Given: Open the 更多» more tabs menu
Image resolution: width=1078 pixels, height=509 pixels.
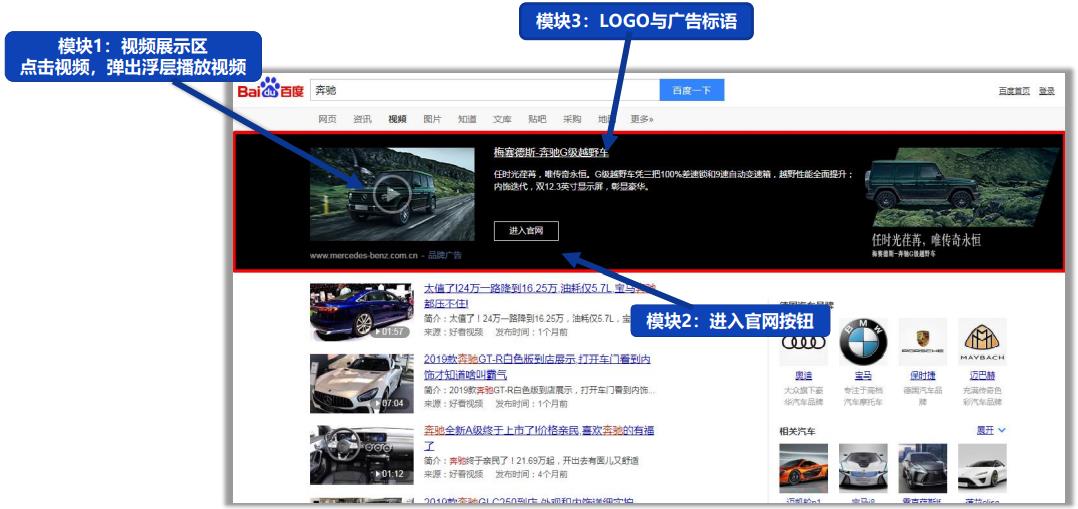Looking at the screenshot, I should (x=642, y=119).
